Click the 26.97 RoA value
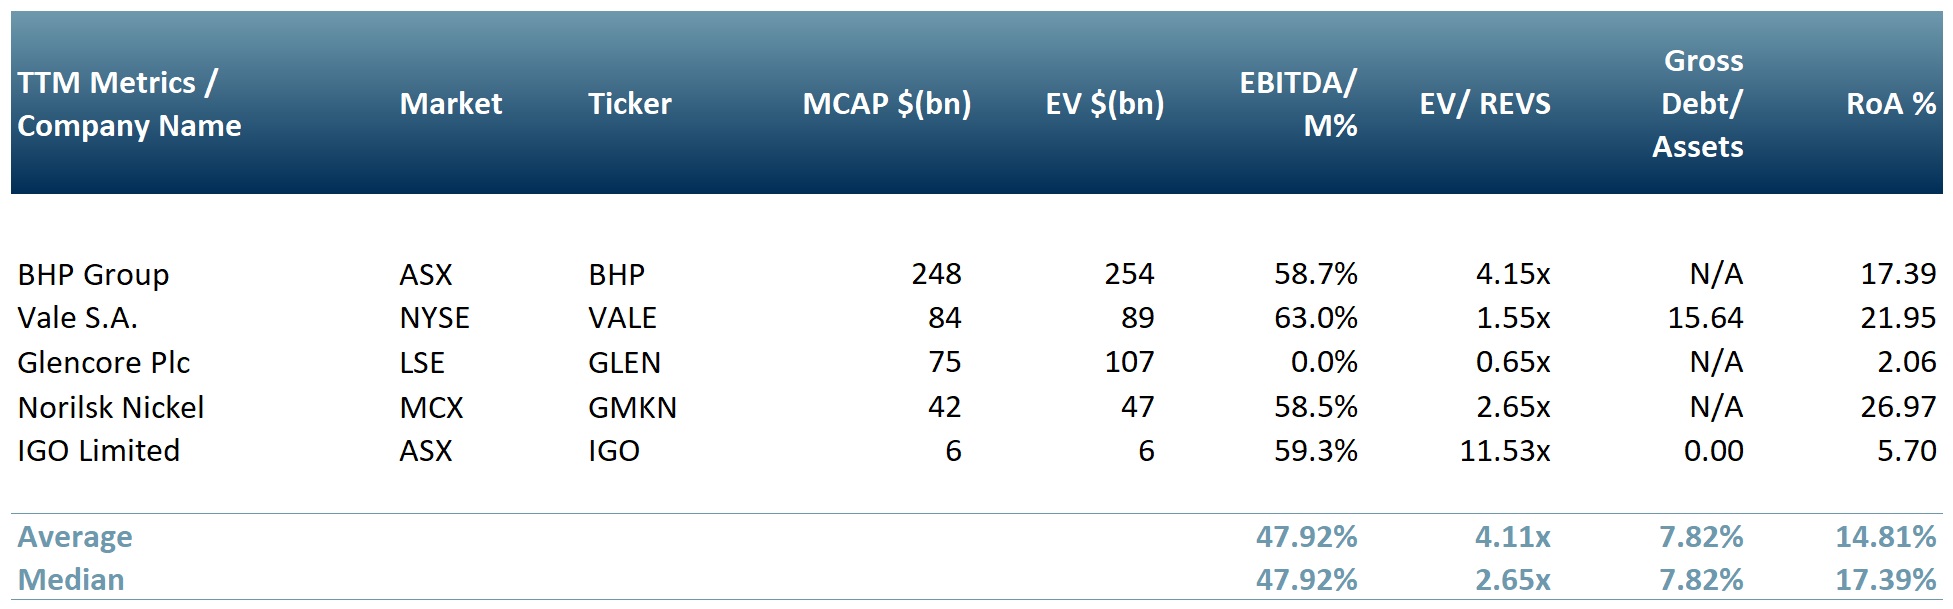The image size is (1953, 609). [1898, 407]
